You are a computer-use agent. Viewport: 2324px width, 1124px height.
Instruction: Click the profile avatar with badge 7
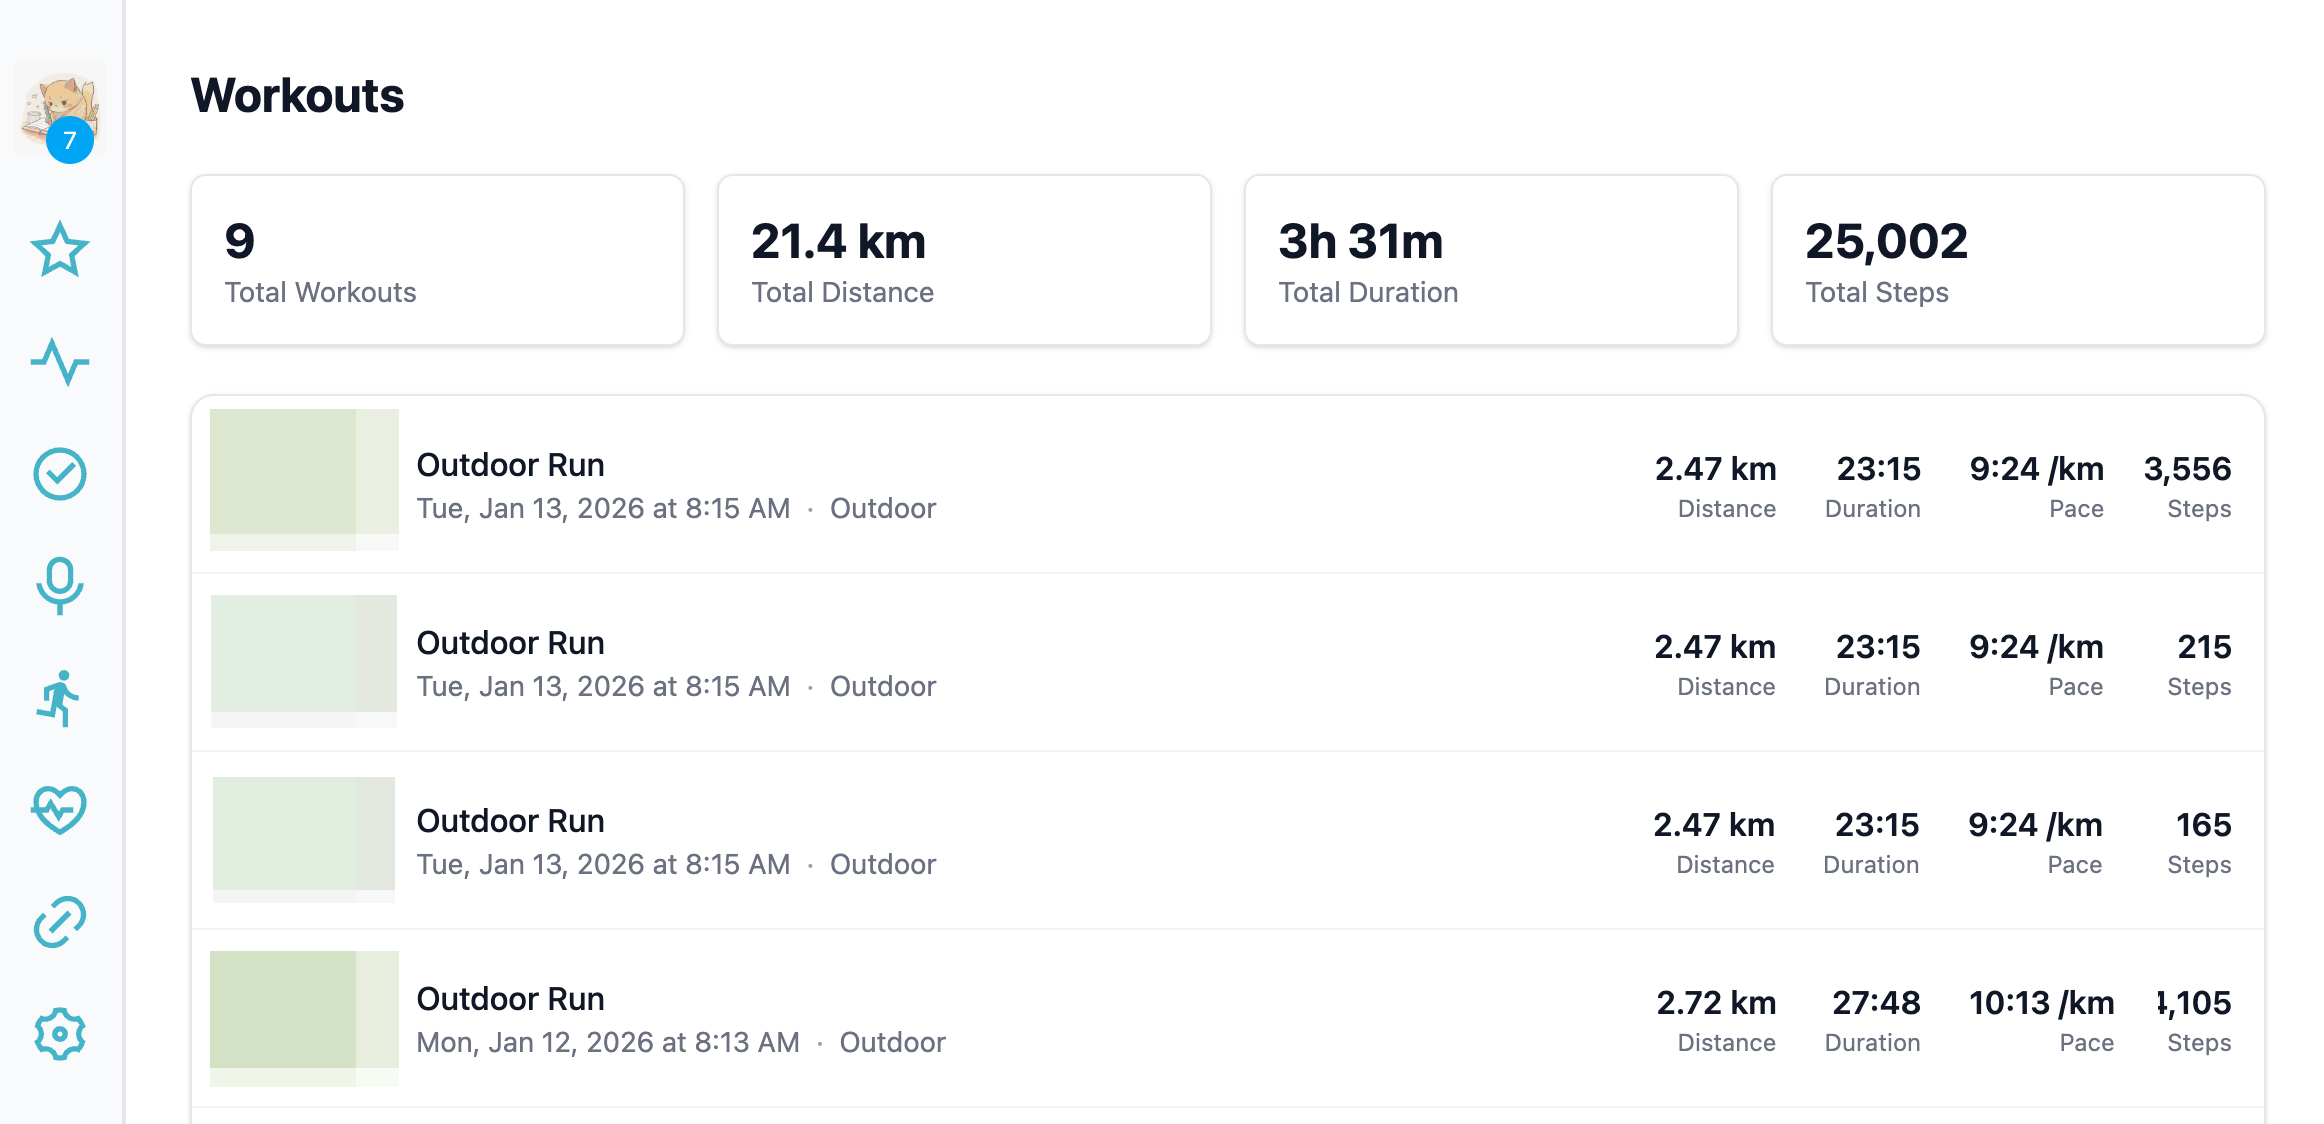[60, 112]
